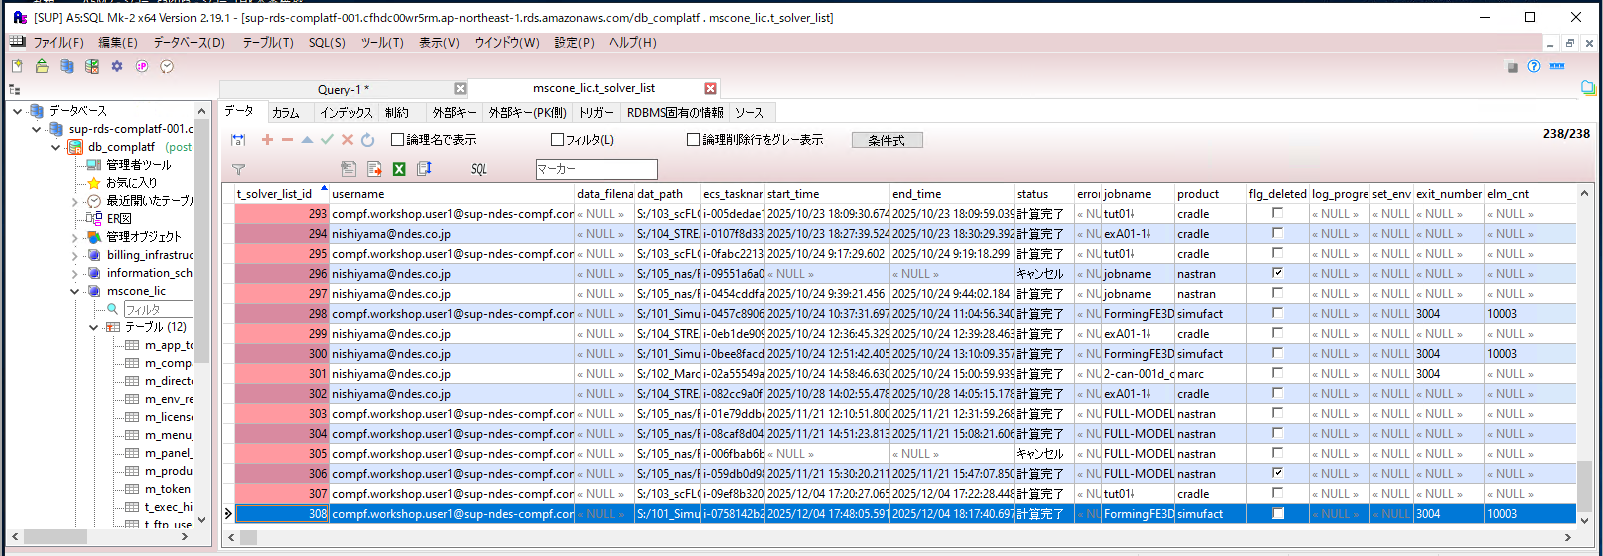Click inside the マーカー input field

[596, 169]
